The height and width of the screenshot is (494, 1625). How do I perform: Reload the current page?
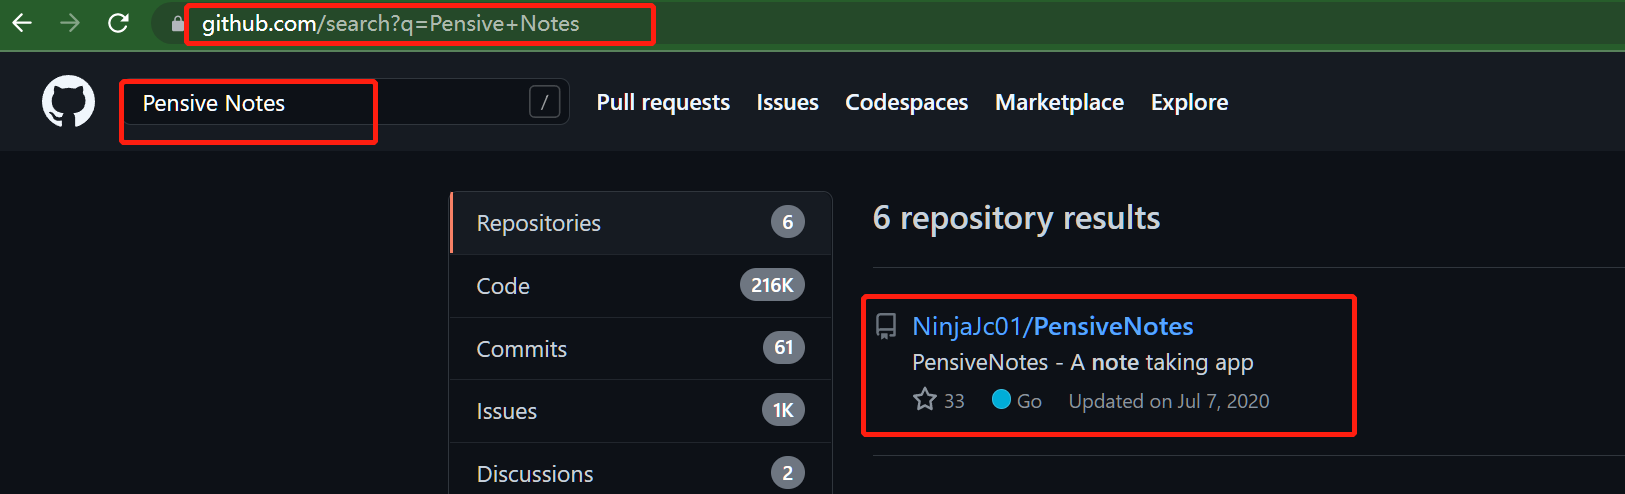(x=118, y=23)
